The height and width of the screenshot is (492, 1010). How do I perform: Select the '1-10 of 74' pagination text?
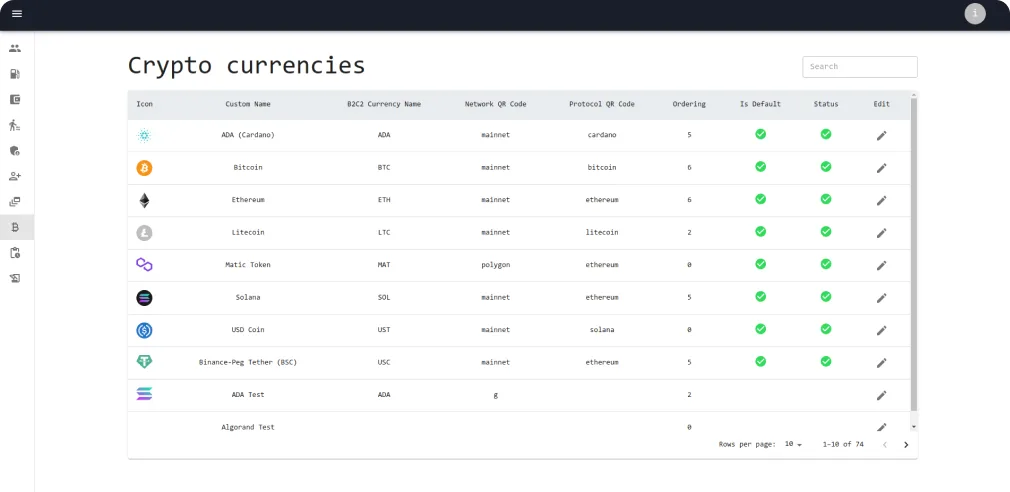coord(843,444)
